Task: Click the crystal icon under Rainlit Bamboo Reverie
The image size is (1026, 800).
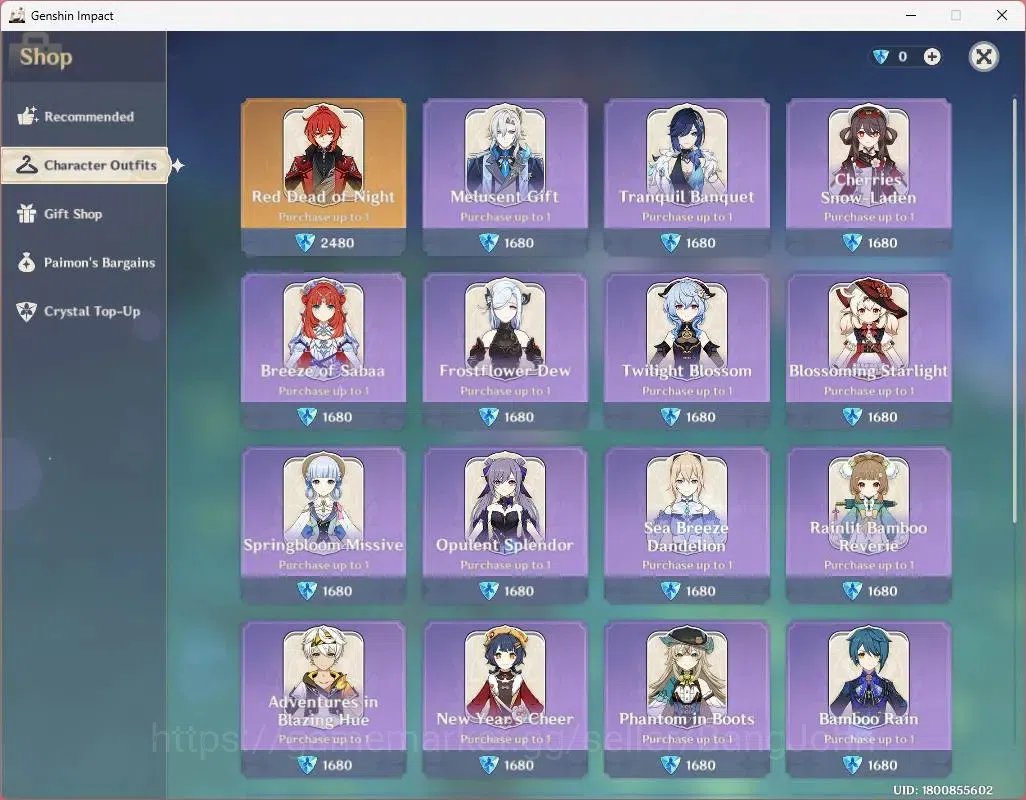Action: (x=852, y=591)
